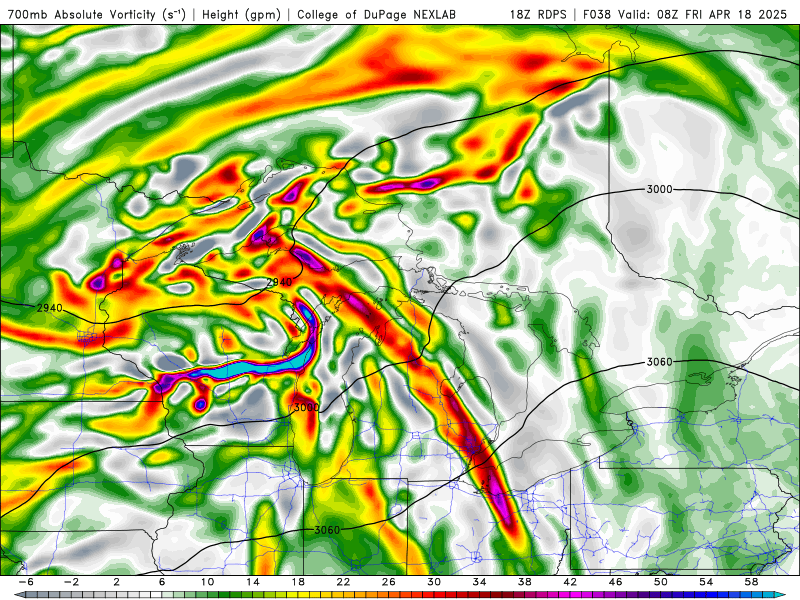800x600 pixels.
Task: Click the '58' scale number
Action: (752, 582)
